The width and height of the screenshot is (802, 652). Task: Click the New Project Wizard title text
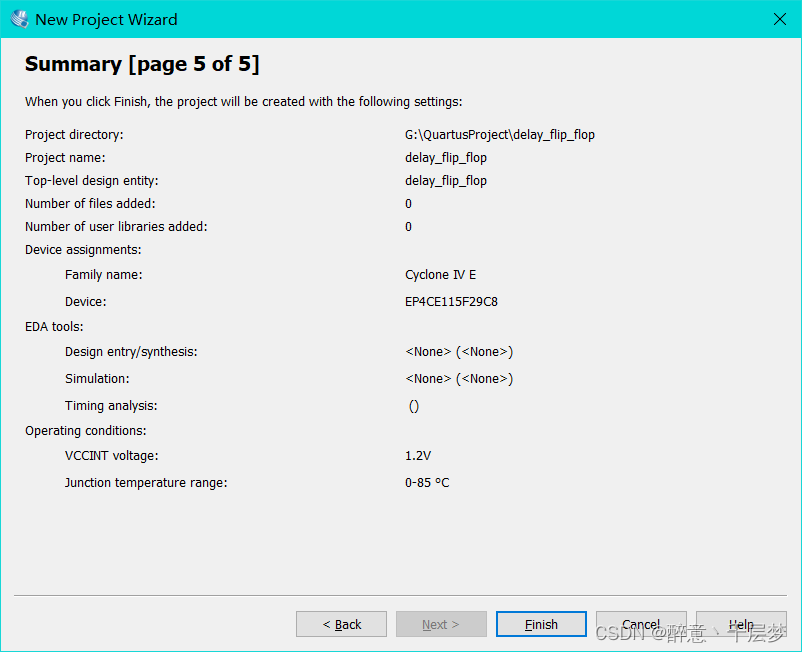click(106, 19)
